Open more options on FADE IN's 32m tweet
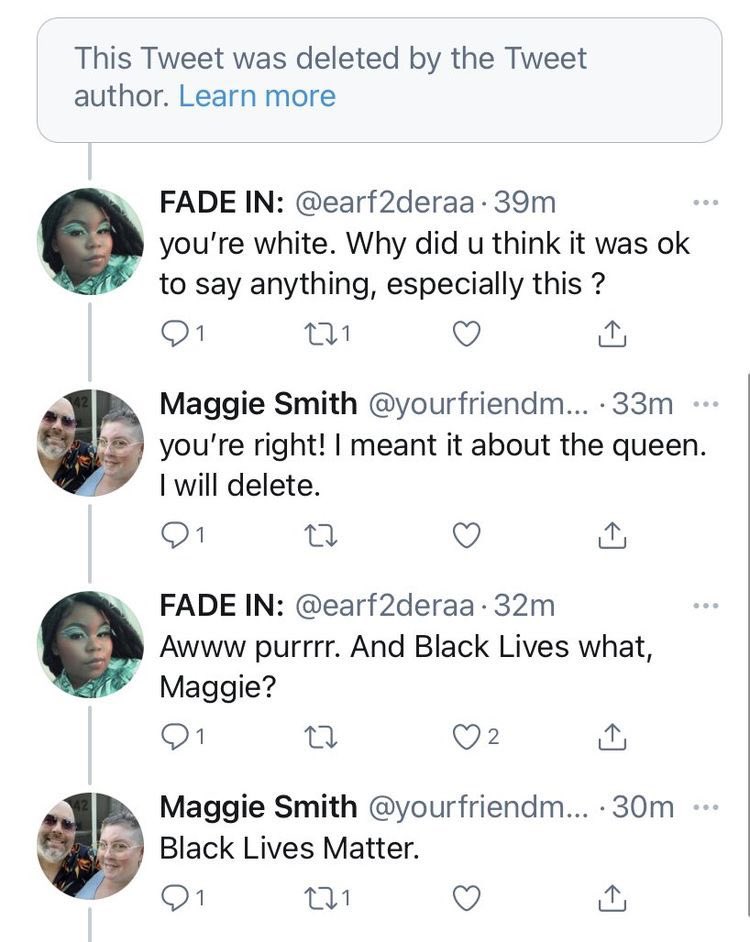This screenshot has width=750, height=942. coord(705,606)
